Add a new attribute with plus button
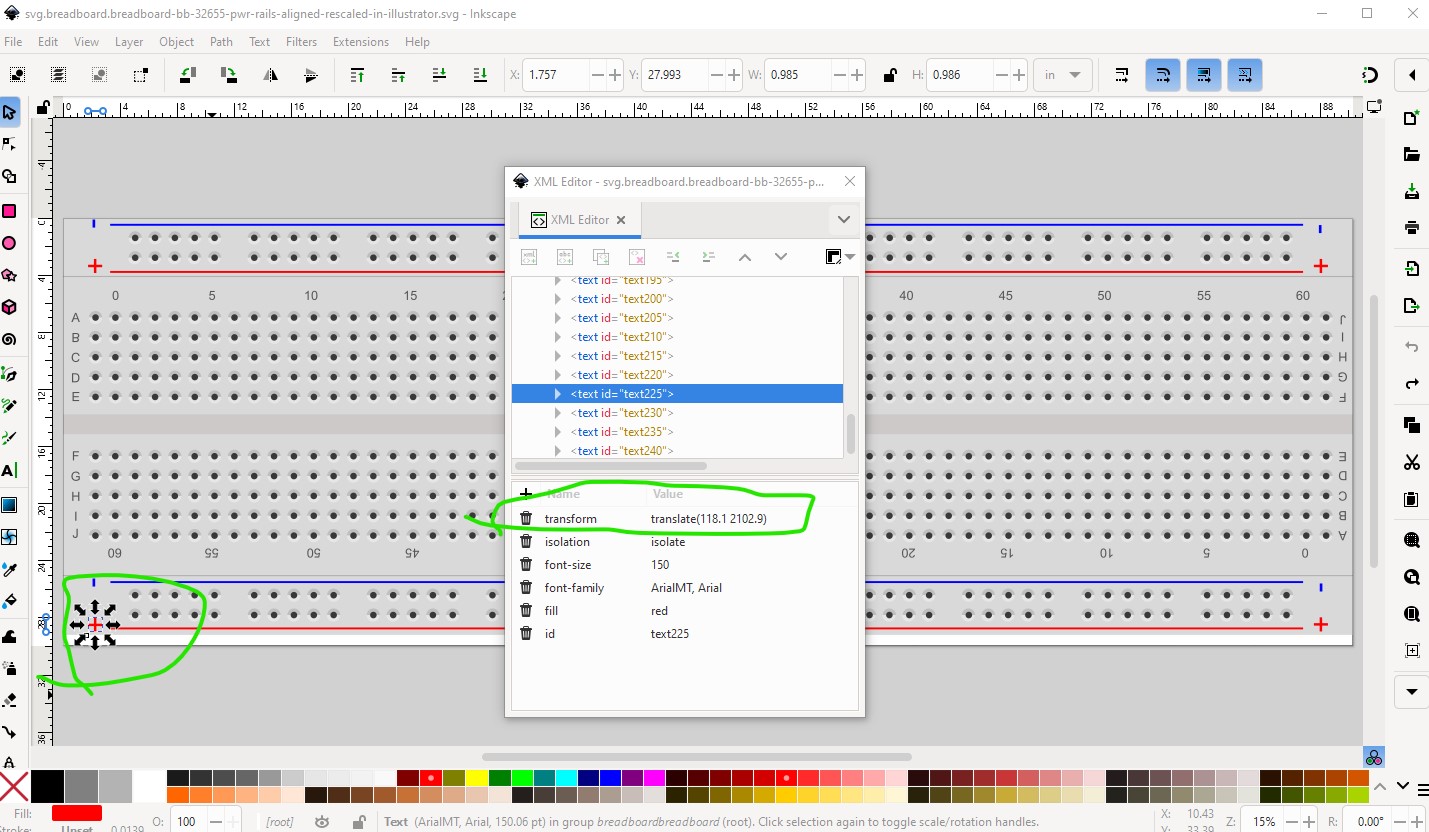The height and width of the screenshot is (832, 1429). point(526,494)
